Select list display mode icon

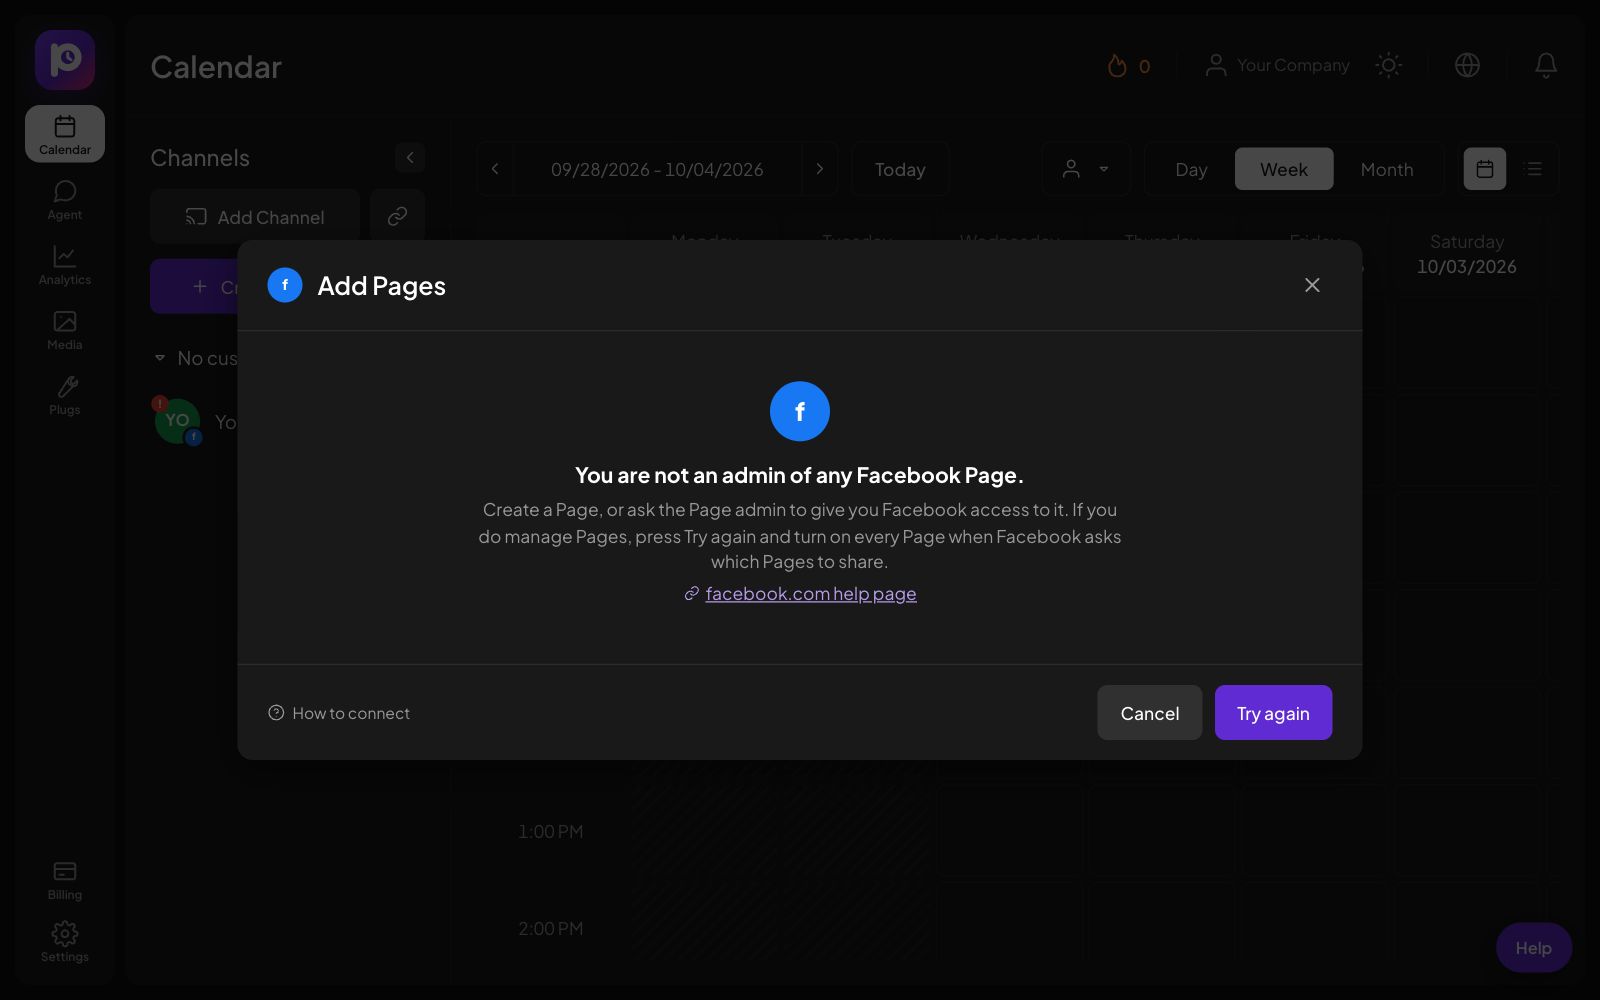1533,169
